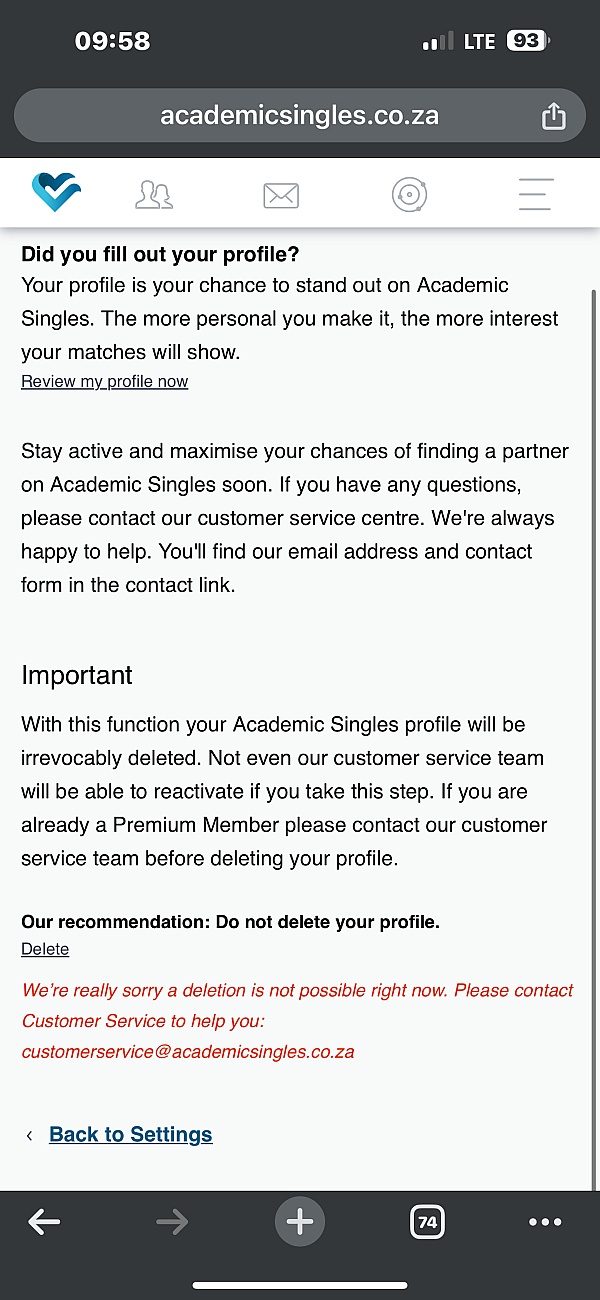Tap the customerservice@academicsingles.co.za email address
This screenshot has width=600, height=1300.
188,1052
